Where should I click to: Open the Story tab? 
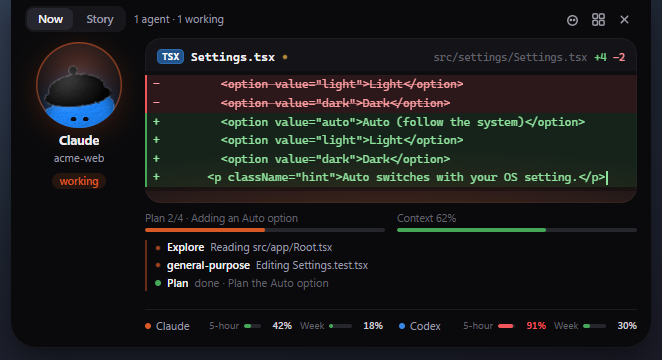[100, 19]
